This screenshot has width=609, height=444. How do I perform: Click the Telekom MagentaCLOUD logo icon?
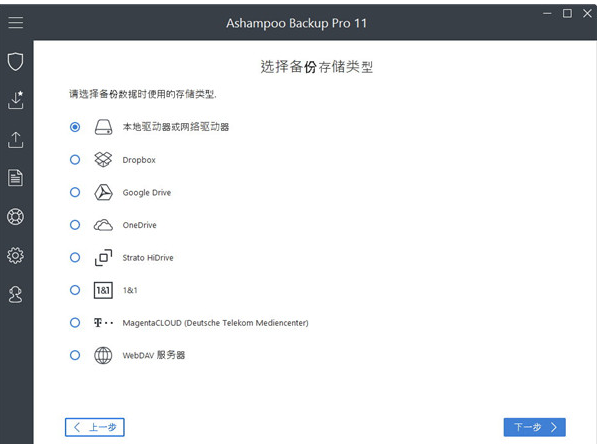pyautogui.click(x=104, y=323)
